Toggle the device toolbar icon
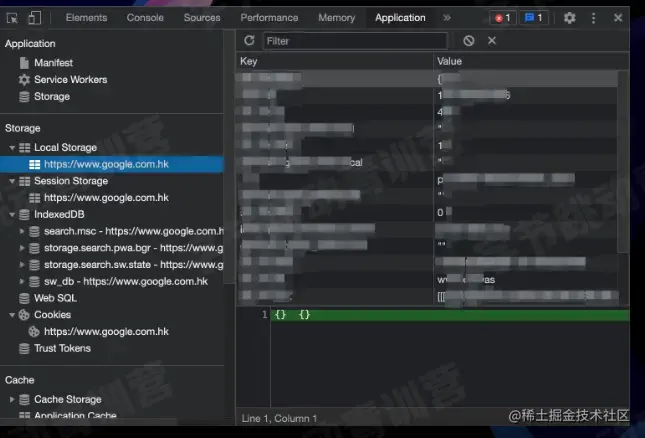Screen dimensions: 645x438 [x=35, y=18]
